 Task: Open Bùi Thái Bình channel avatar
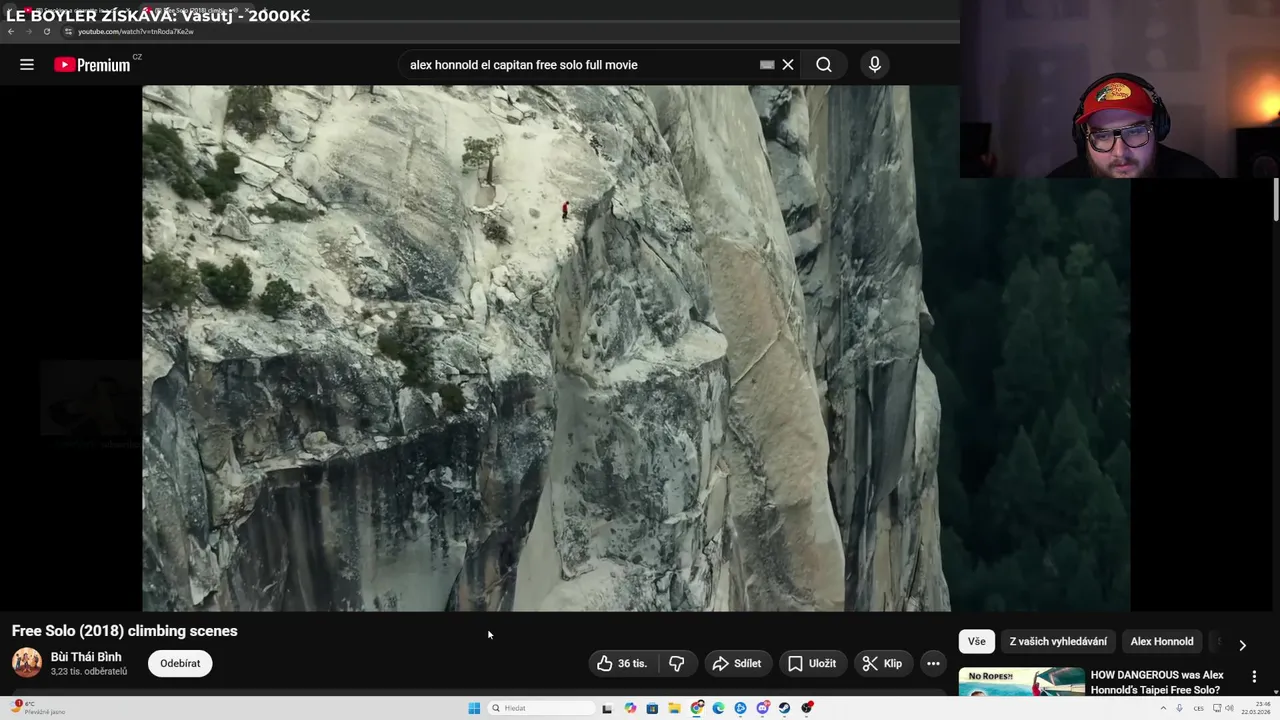tap(27, 663)
